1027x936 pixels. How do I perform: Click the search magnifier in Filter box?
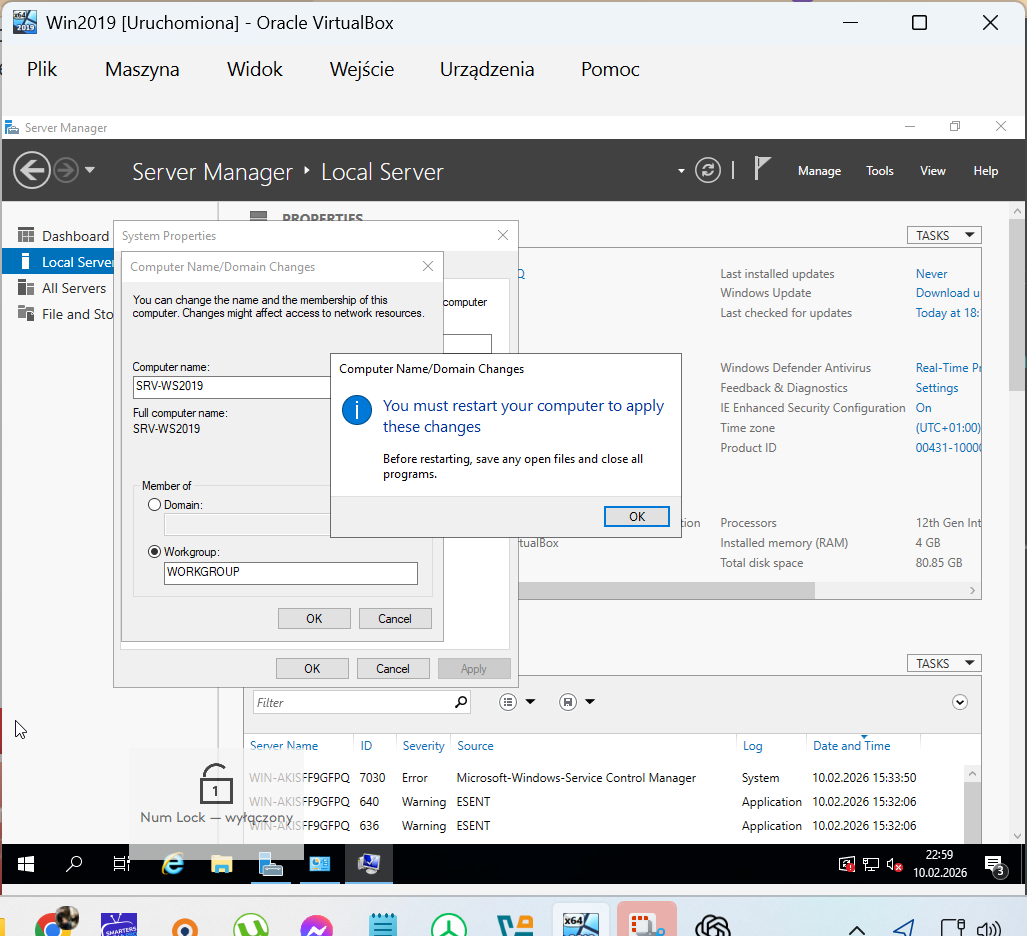460,702
